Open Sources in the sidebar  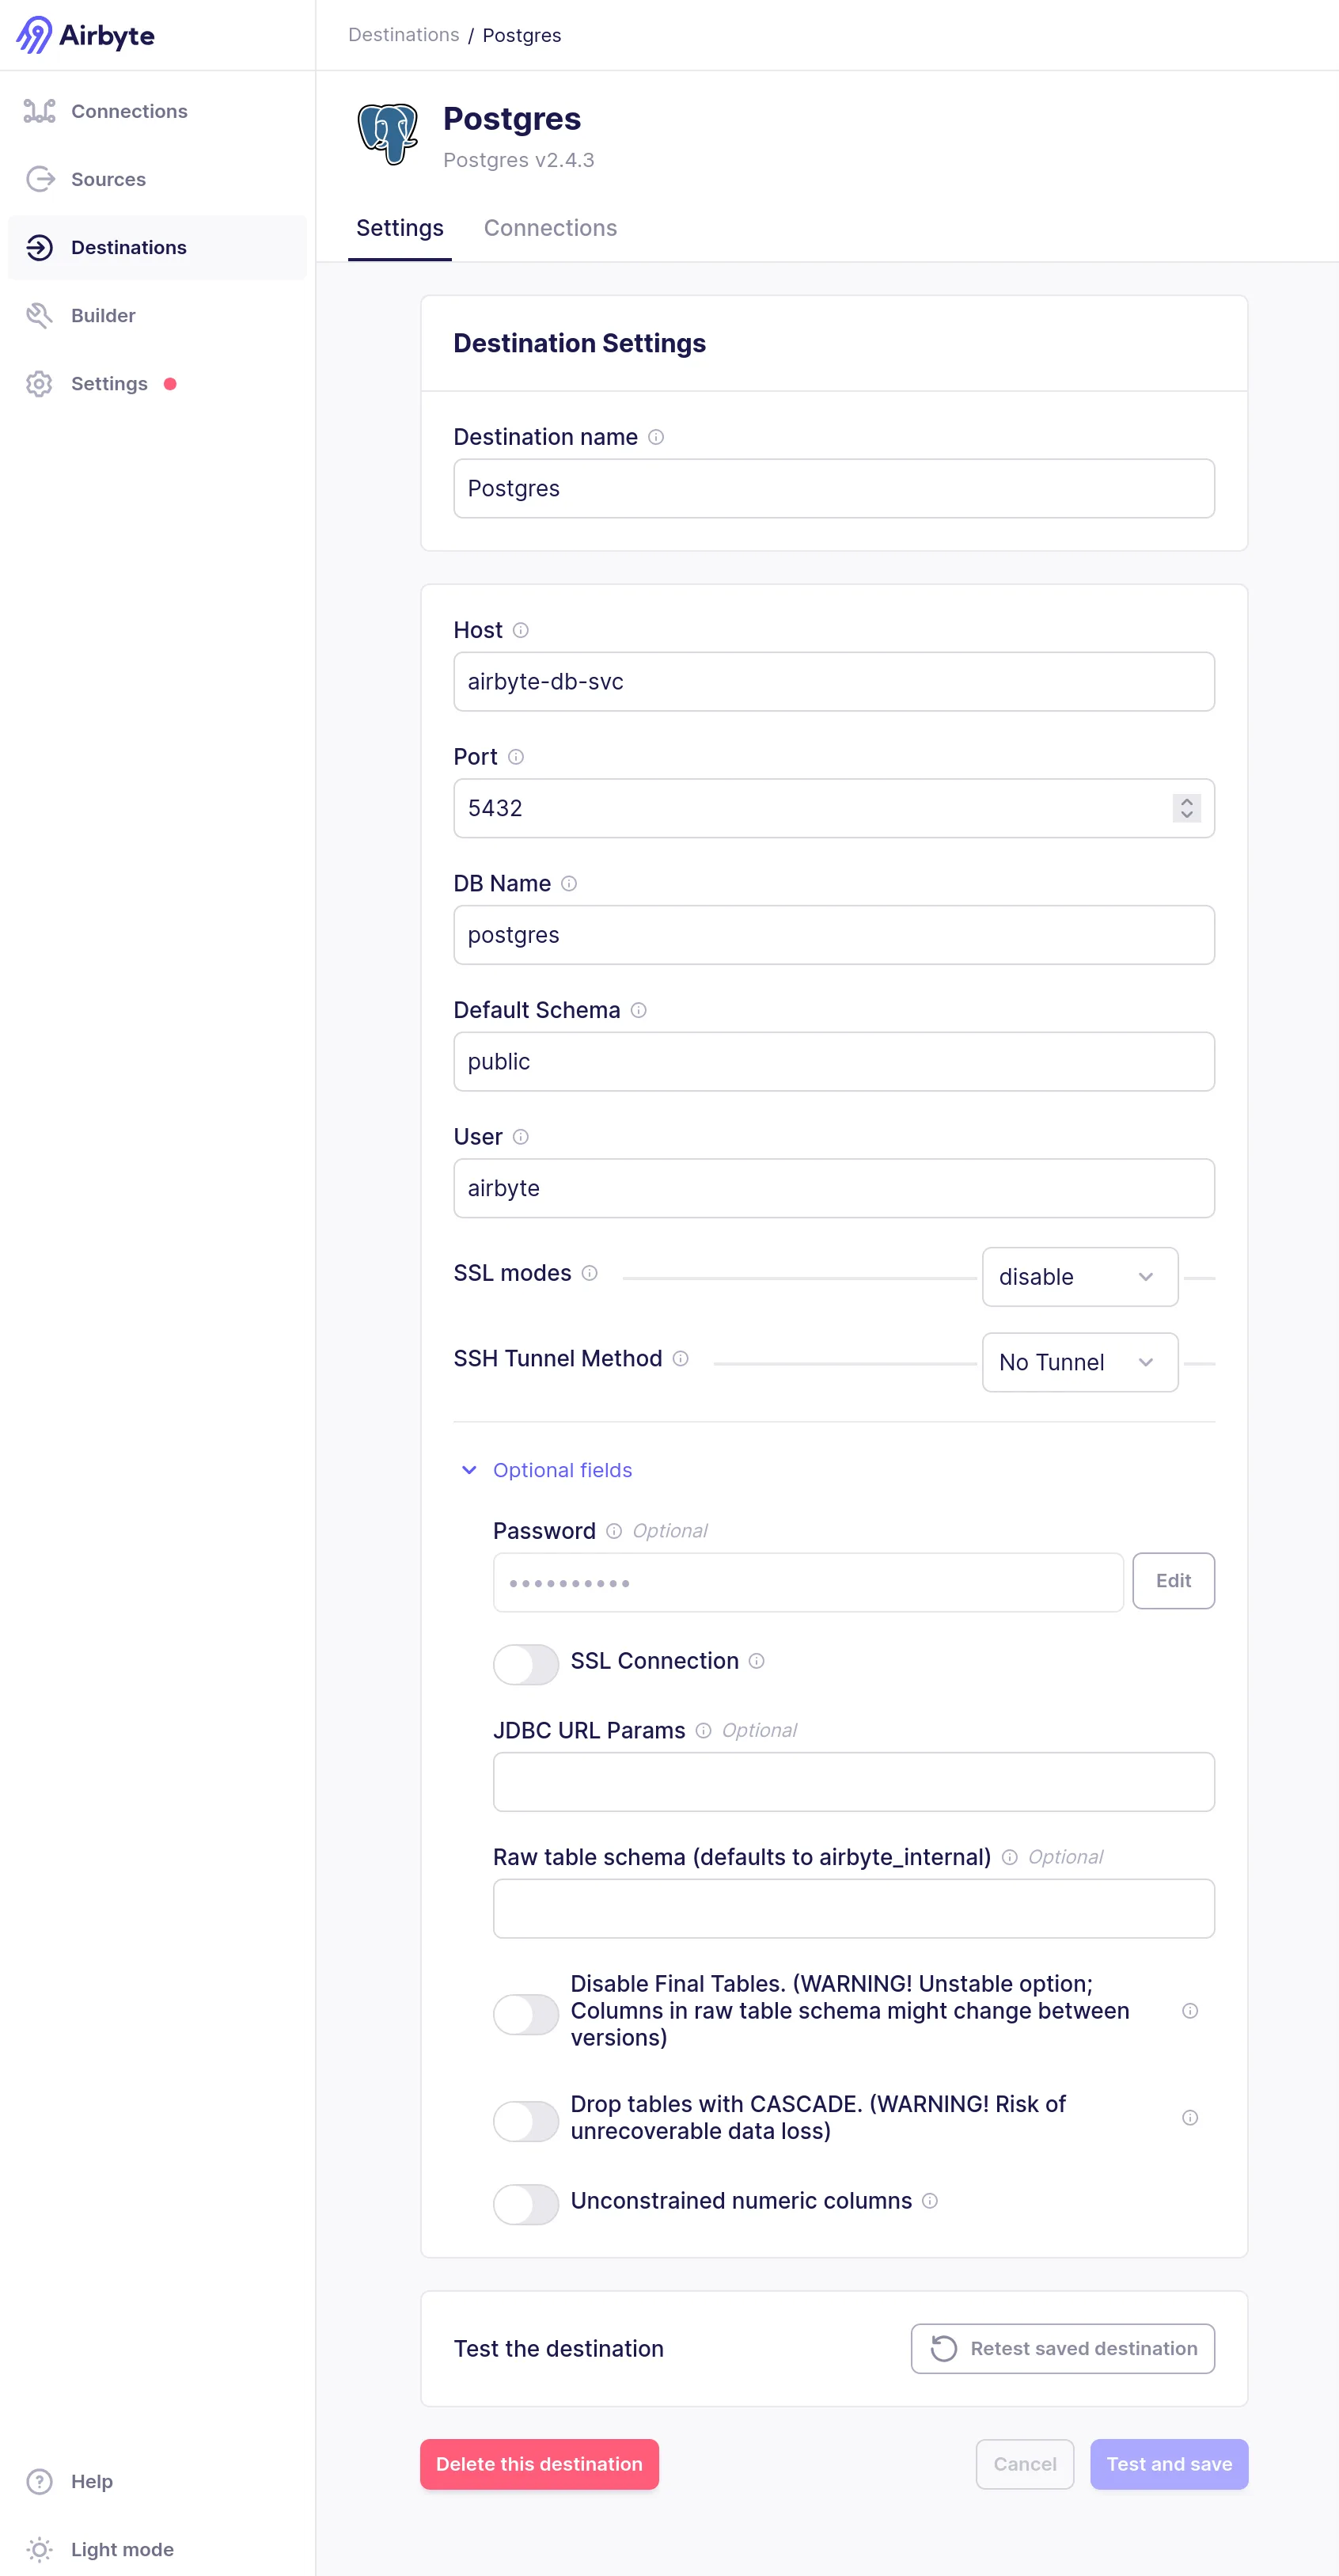click(157, 179)
